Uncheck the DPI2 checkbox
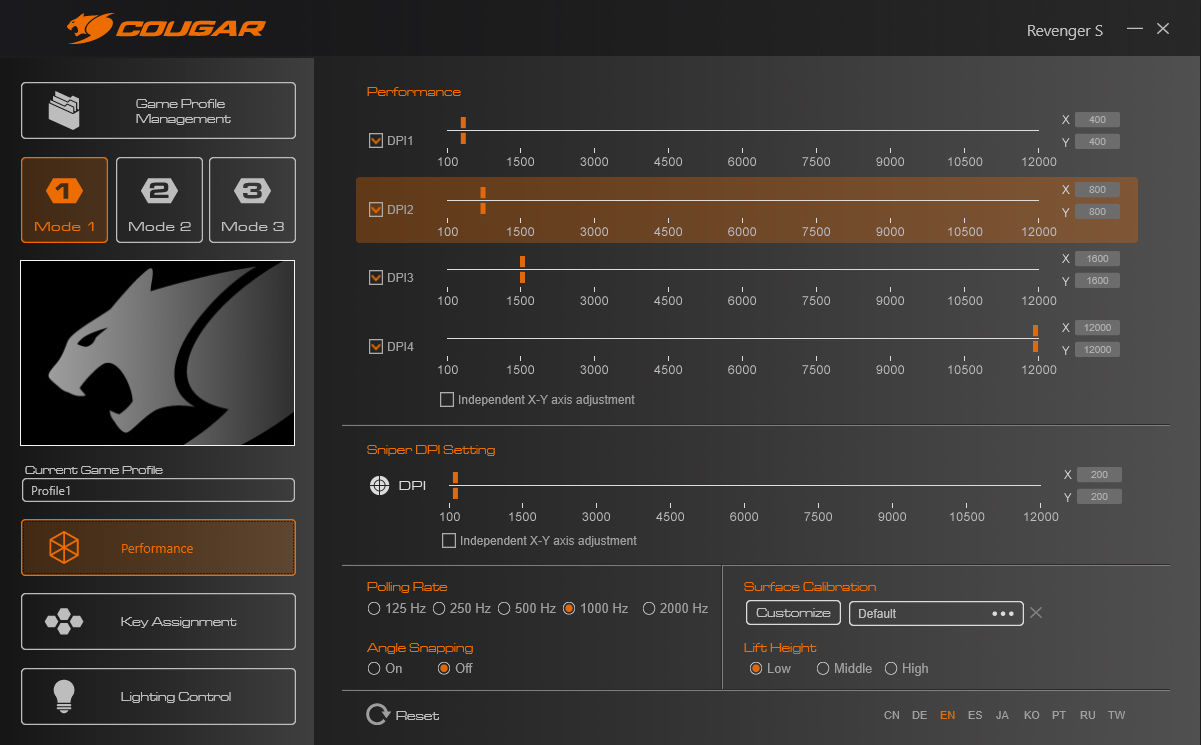 [x=376, y=210]
